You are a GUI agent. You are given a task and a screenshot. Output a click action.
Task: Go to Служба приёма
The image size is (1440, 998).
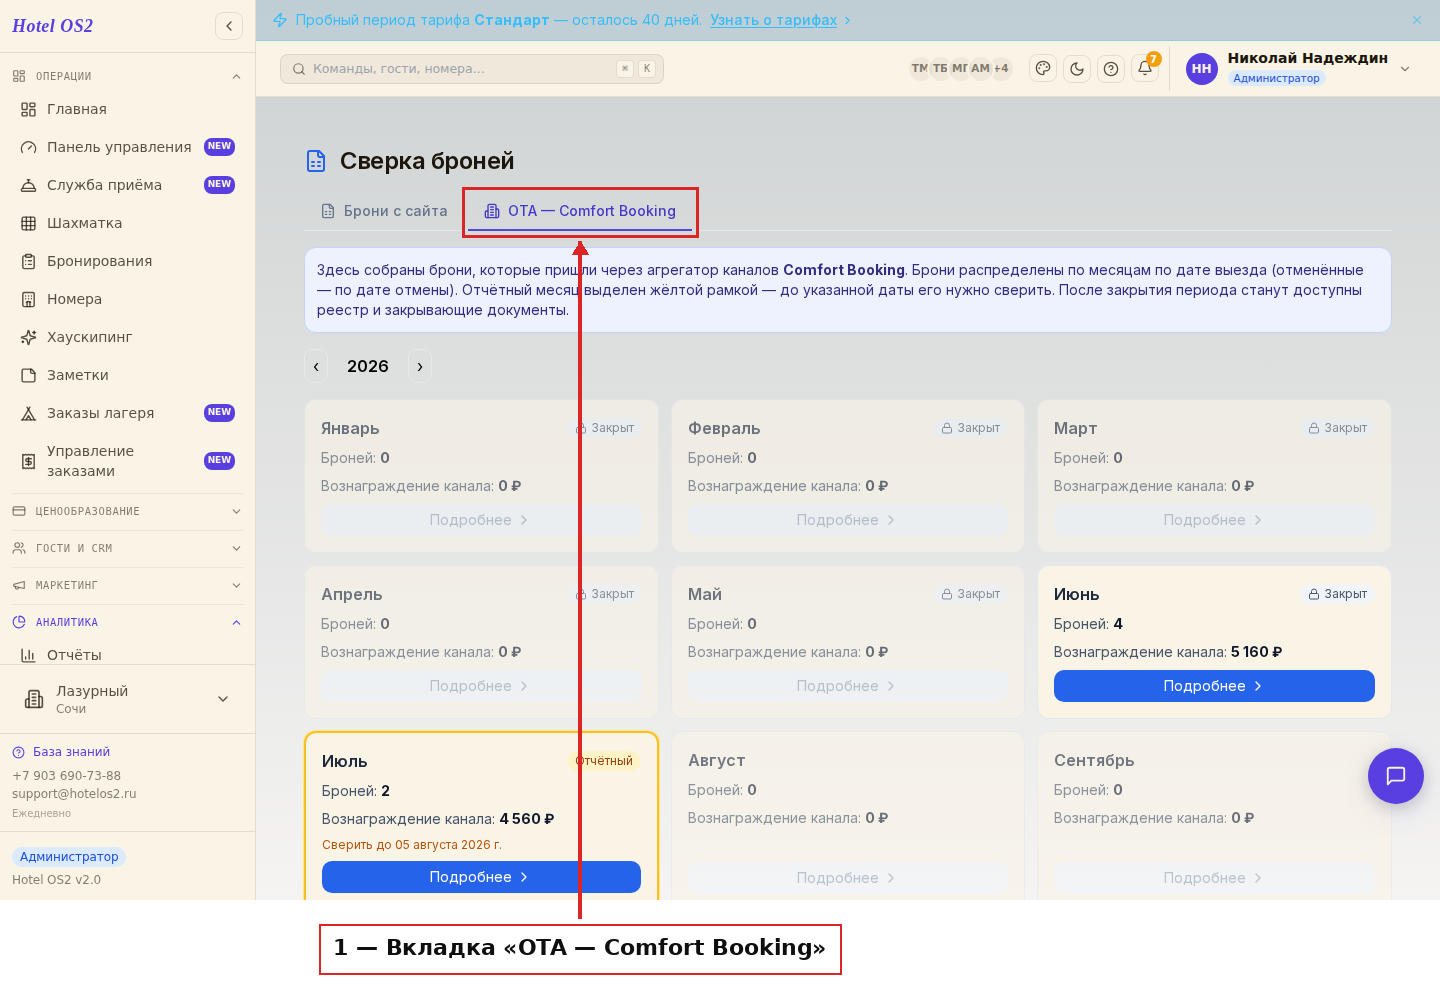[x=127, y=185]
